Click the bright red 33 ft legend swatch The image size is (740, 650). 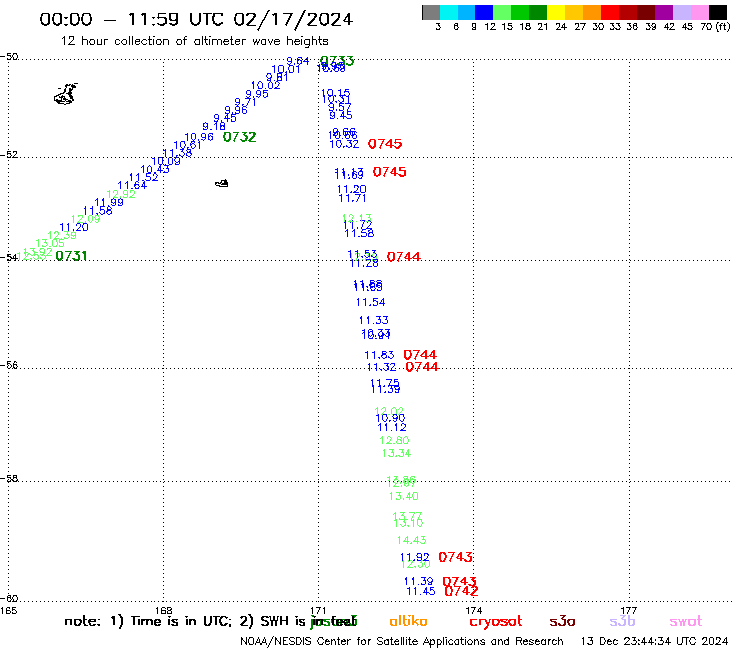(x=610, y=12)
